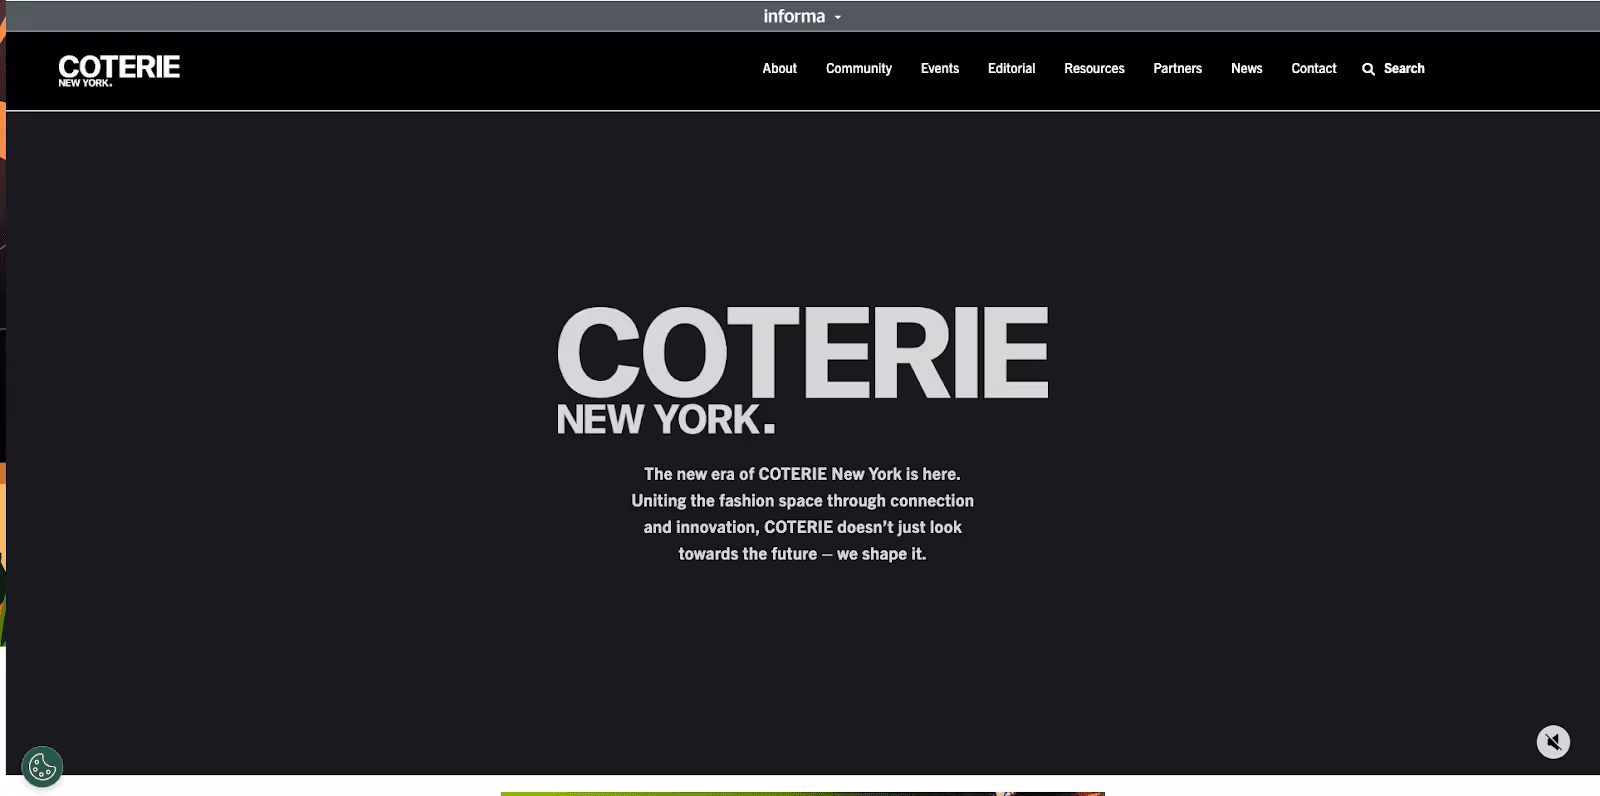Open the About menu
The image size is (1600, 796).
779,69
